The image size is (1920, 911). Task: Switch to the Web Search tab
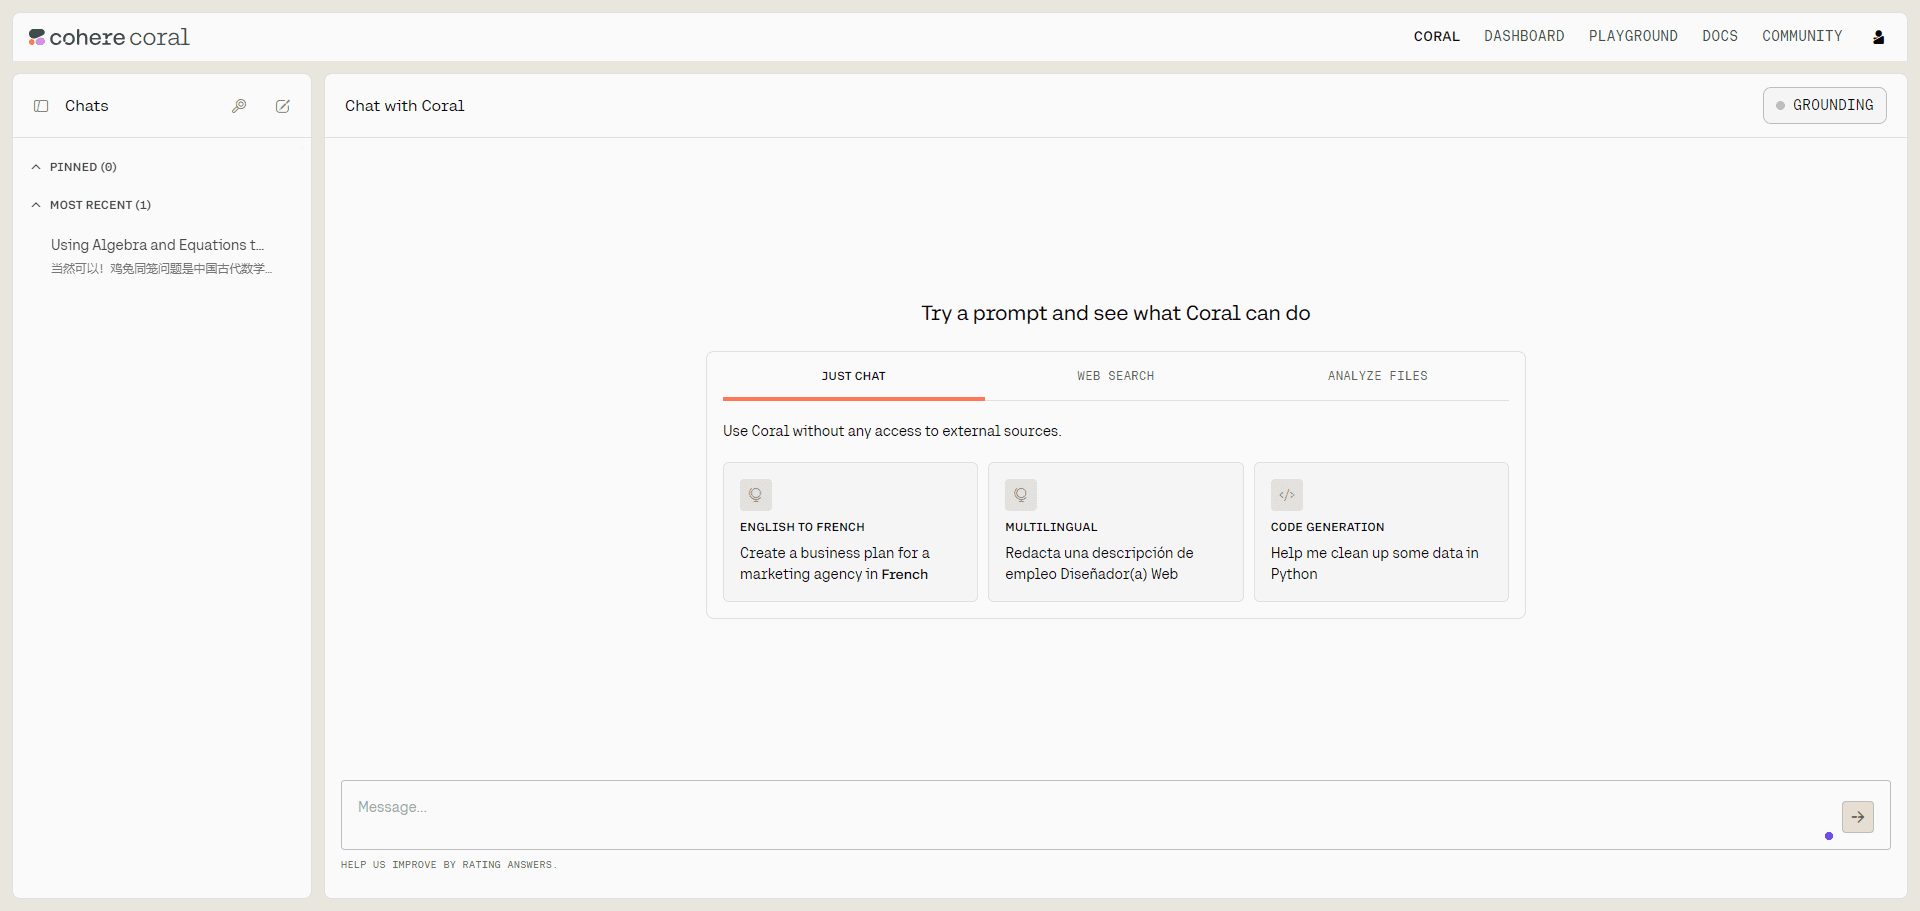pos(1116,377)
